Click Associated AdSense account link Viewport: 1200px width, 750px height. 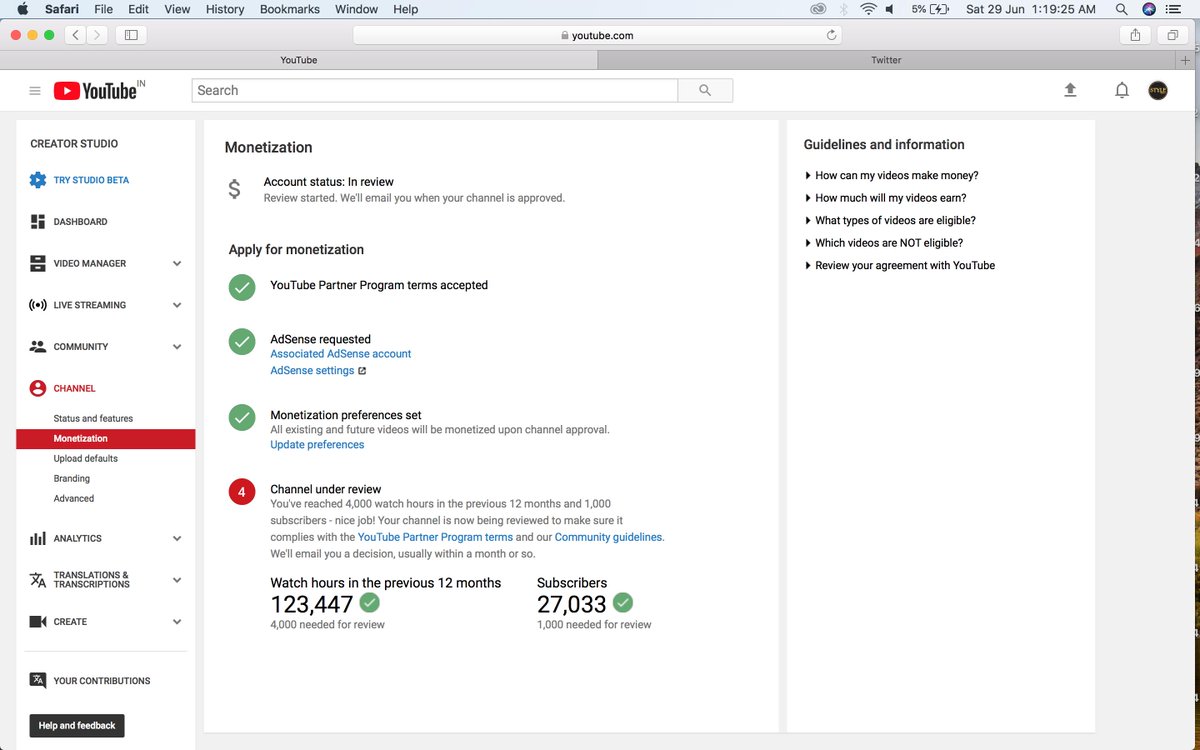click(x=341, y=354)
